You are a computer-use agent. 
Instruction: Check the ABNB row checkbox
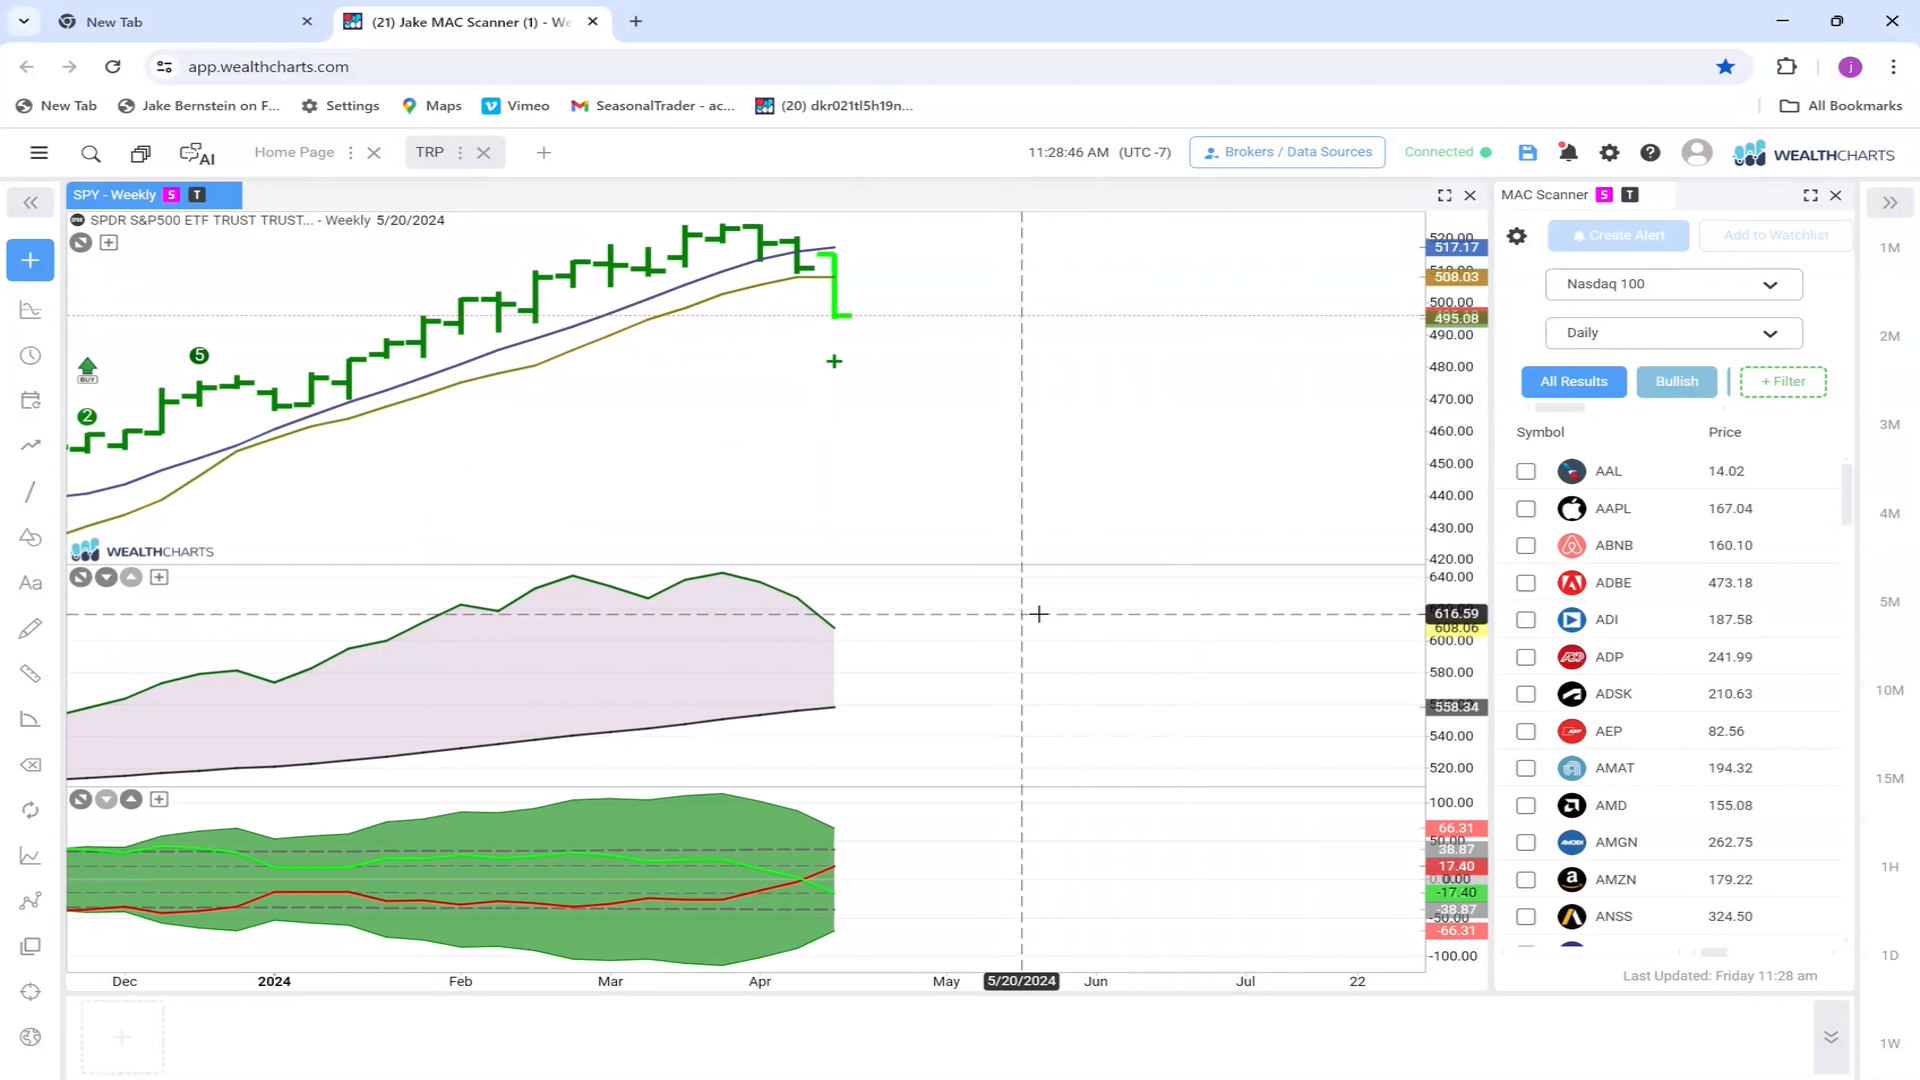coord(1526,546)
